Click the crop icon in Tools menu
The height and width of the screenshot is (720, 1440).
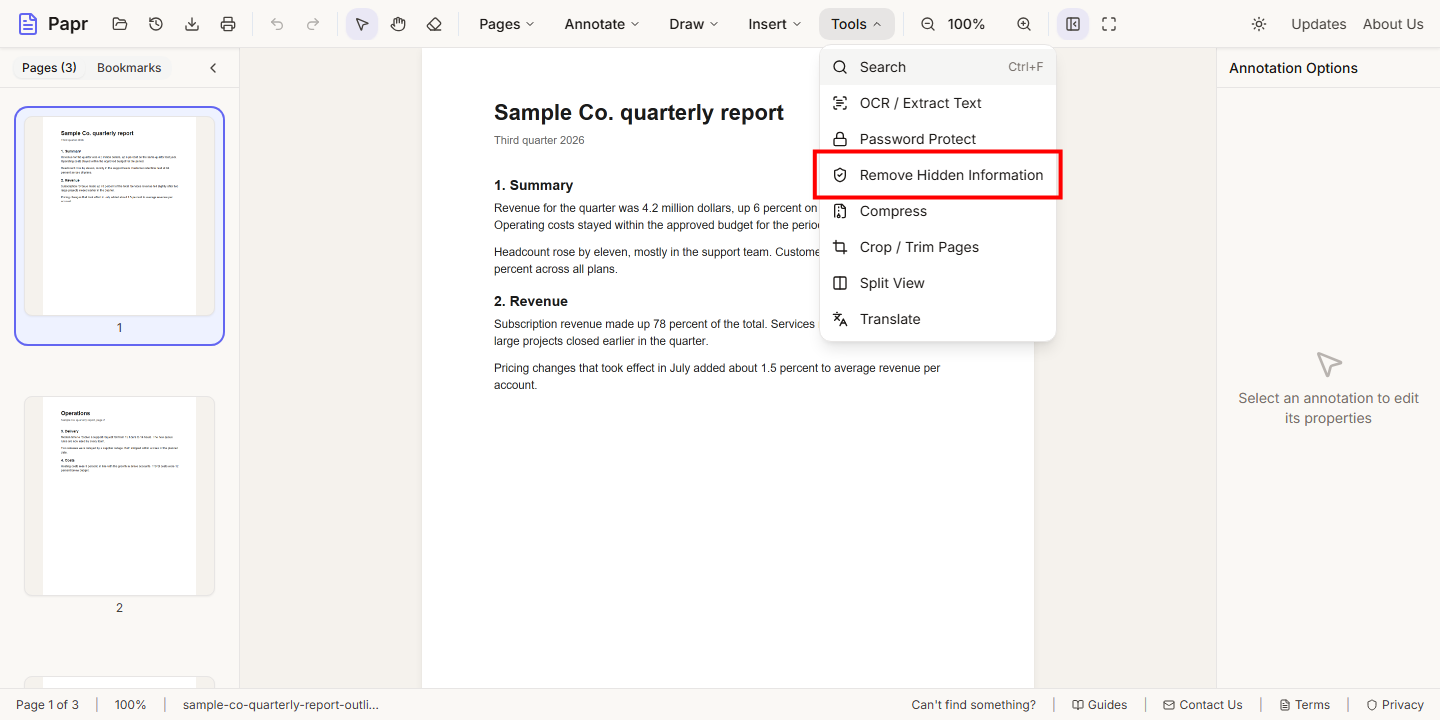[840, 247]
